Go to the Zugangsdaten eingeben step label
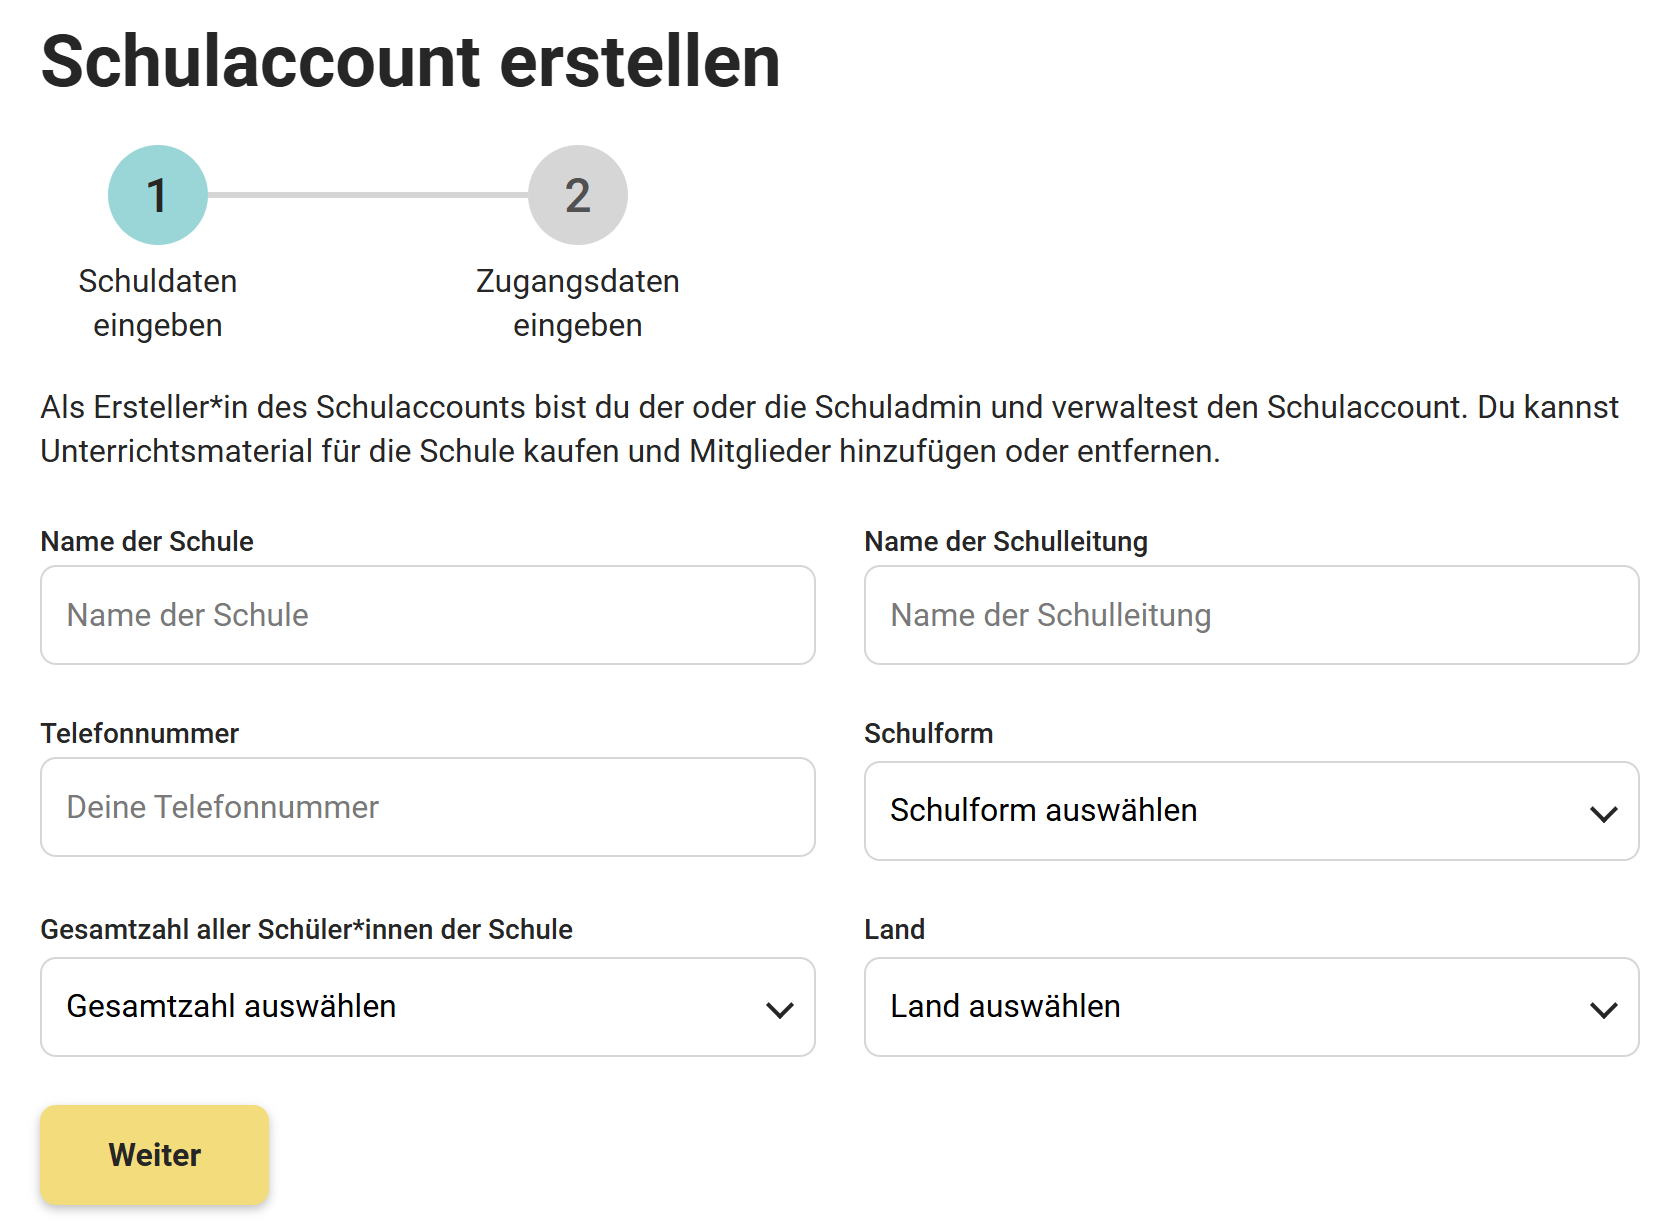1653x1222 pixels. coord(577,303)
